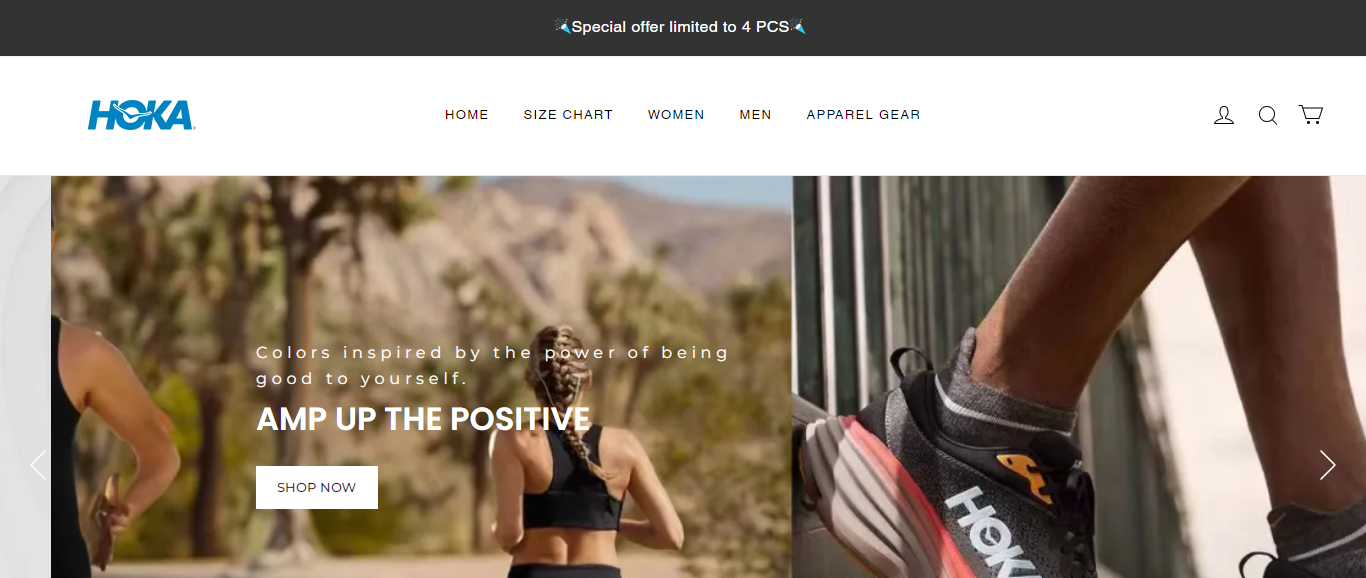This screenshot has height=578, width=1366.
Task: Go to the previous banner slide arrow
Action: (x=38, y=465)
